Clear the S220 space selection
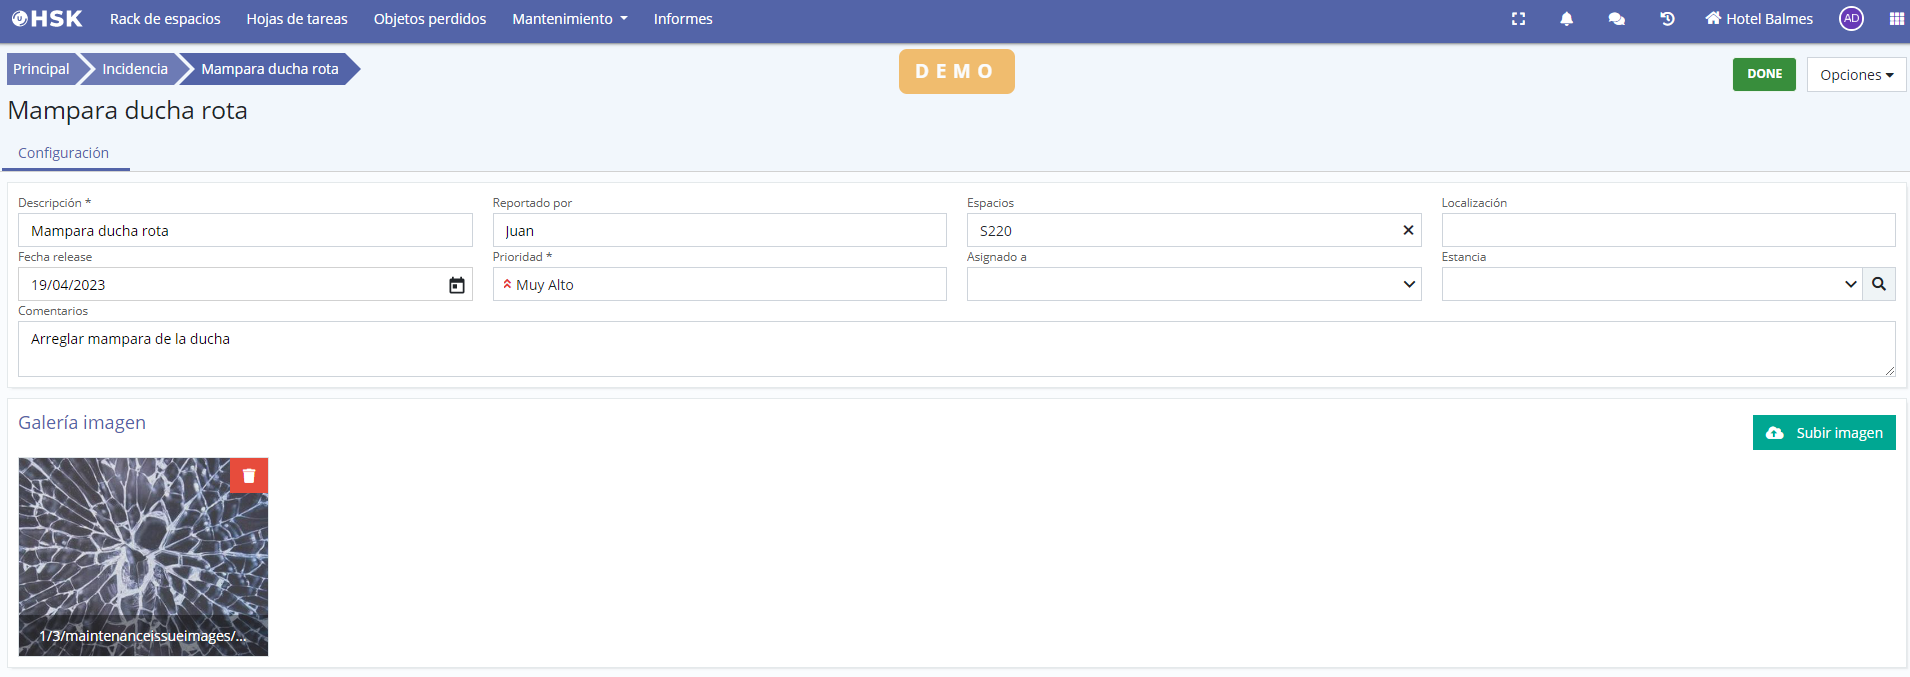The image size is (1910, 677). pyautogui.click(x=1408, y=231)
